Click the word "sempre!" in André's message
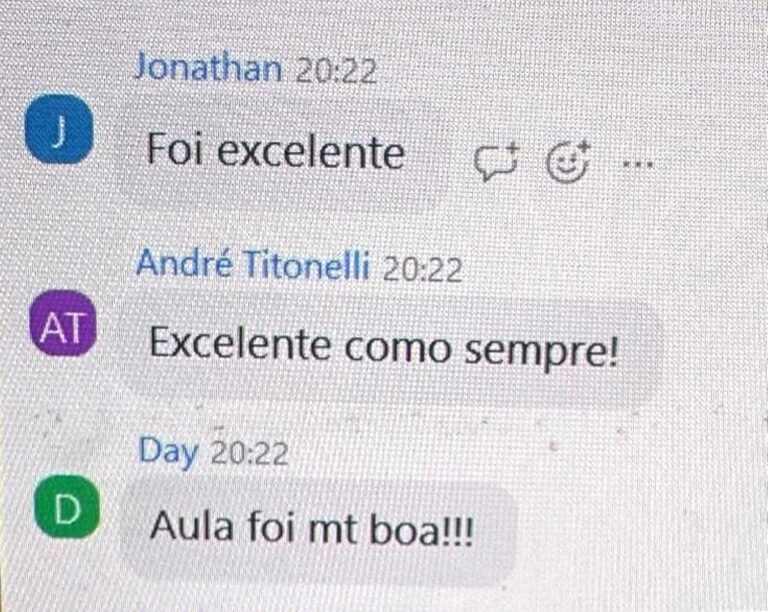768x612 pixels. tap(541, 351)
